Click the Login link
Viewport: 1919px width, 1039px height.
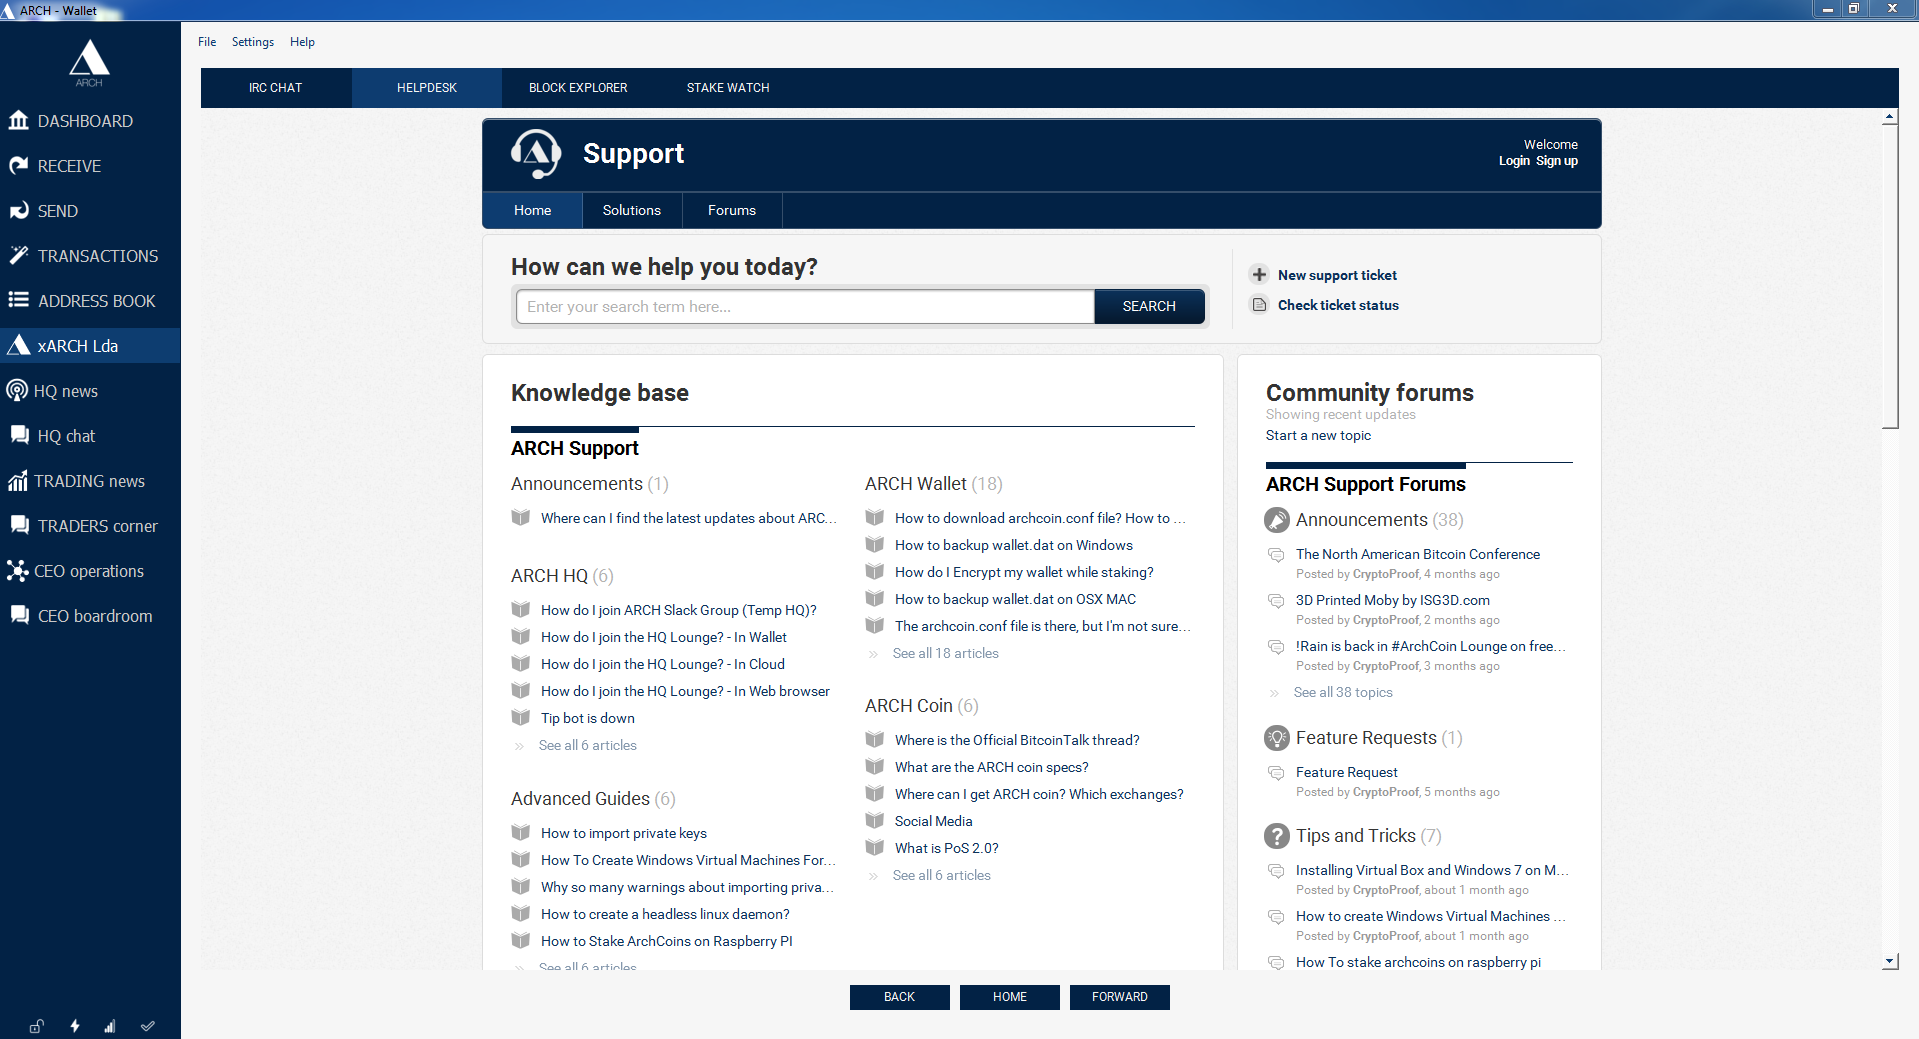tap(1514, 161)
